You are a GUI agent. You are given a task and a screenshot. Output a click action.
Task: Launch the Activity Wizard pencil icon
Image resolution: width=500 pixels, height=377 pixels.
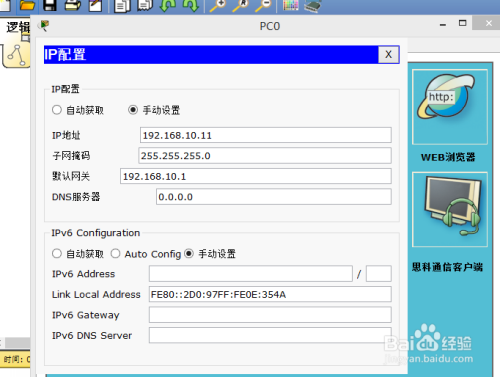pos(95,5)
